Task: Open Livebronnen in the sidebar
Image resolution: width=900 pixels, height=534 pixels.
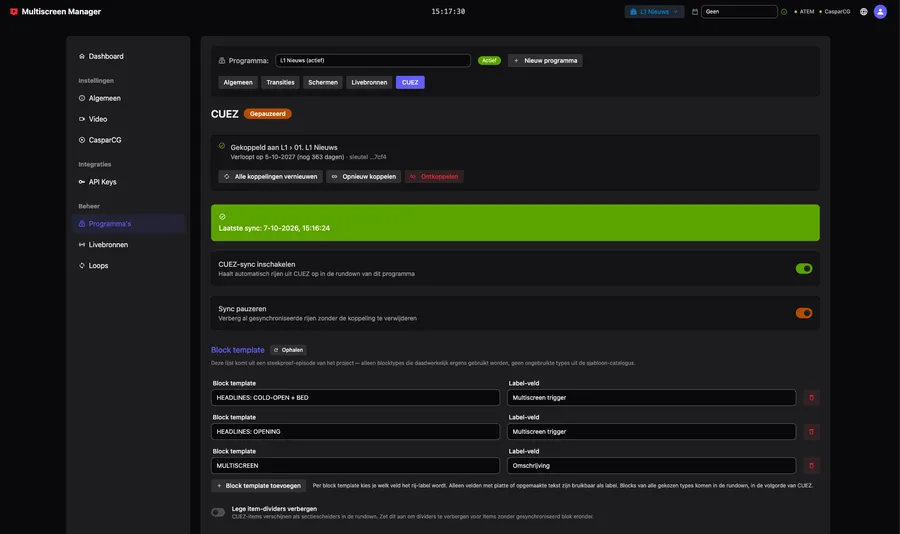Action: 128,245
